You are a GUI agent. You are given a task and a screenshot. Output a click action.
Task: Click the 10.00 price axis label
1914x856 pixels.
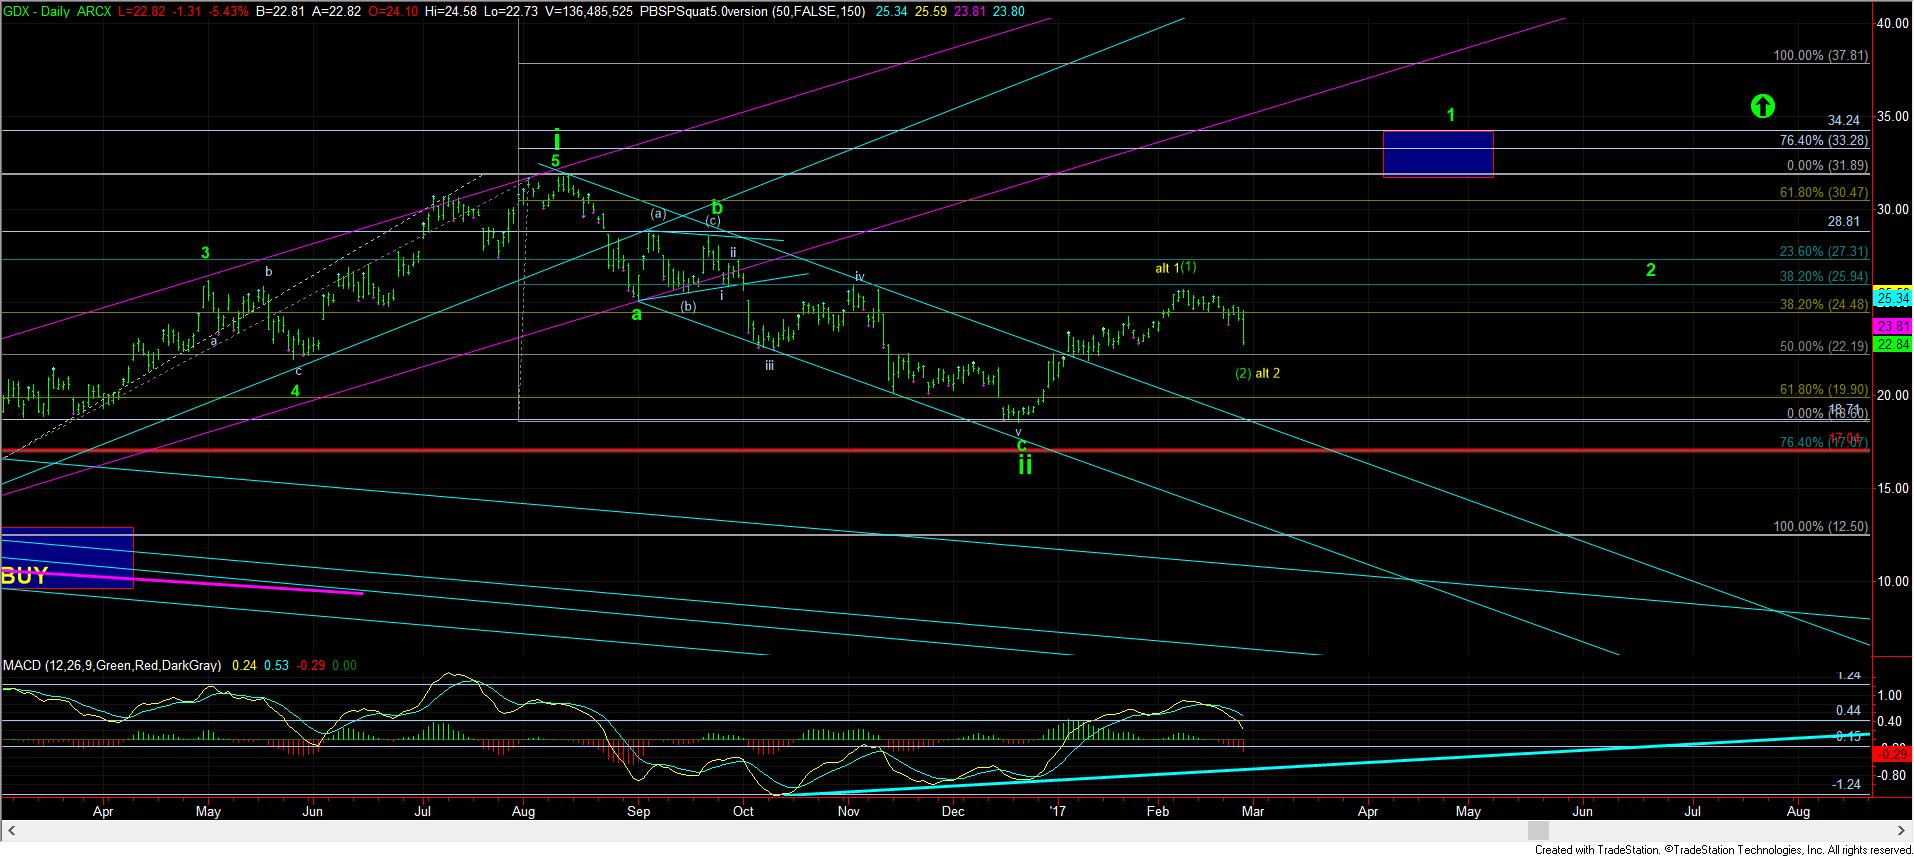(1891, 581)
